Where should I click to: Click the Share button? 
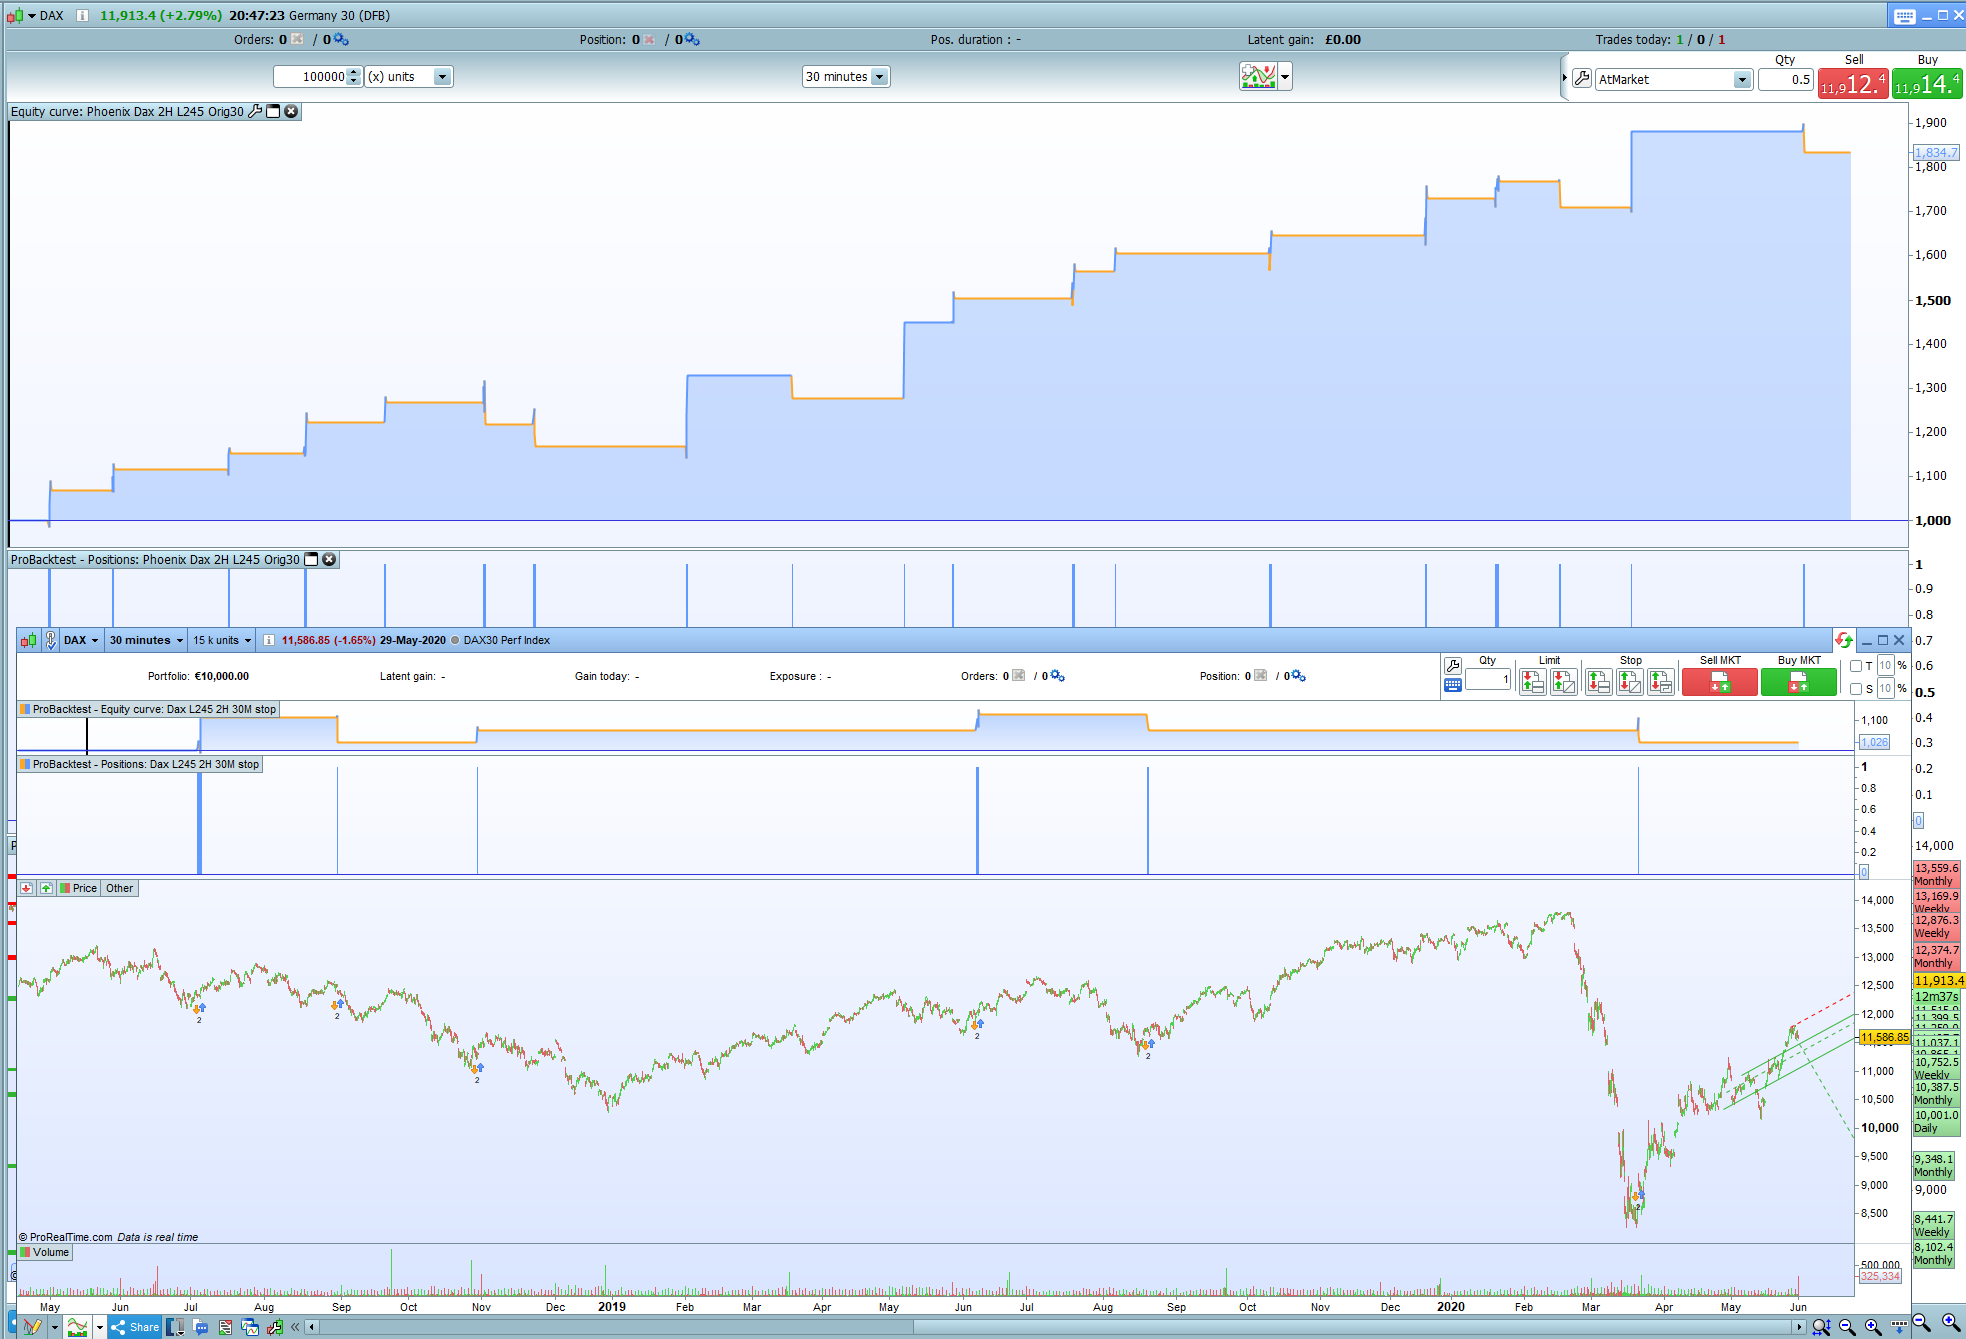[x=135, y=1327]
